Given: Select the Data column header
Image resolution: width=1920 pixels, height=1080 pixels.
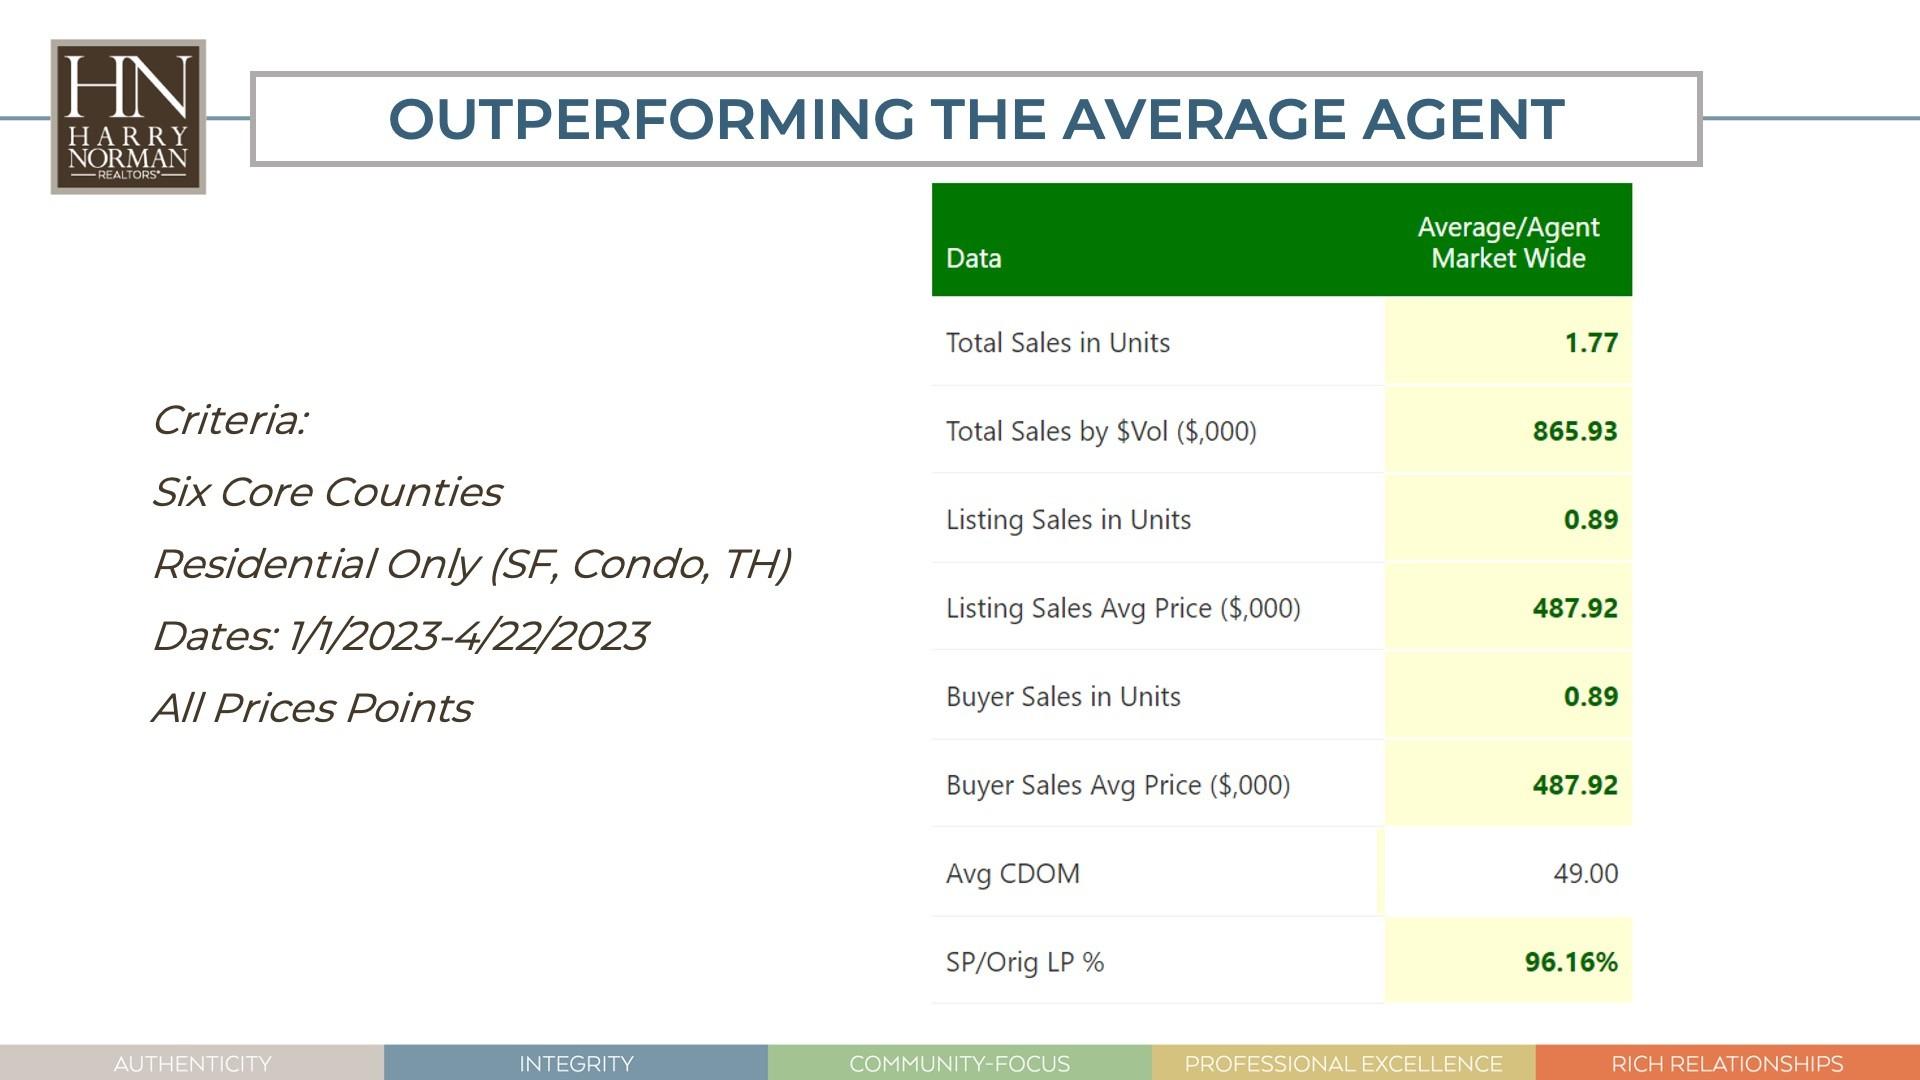Looking at the screenshot, I should (973, 258).
